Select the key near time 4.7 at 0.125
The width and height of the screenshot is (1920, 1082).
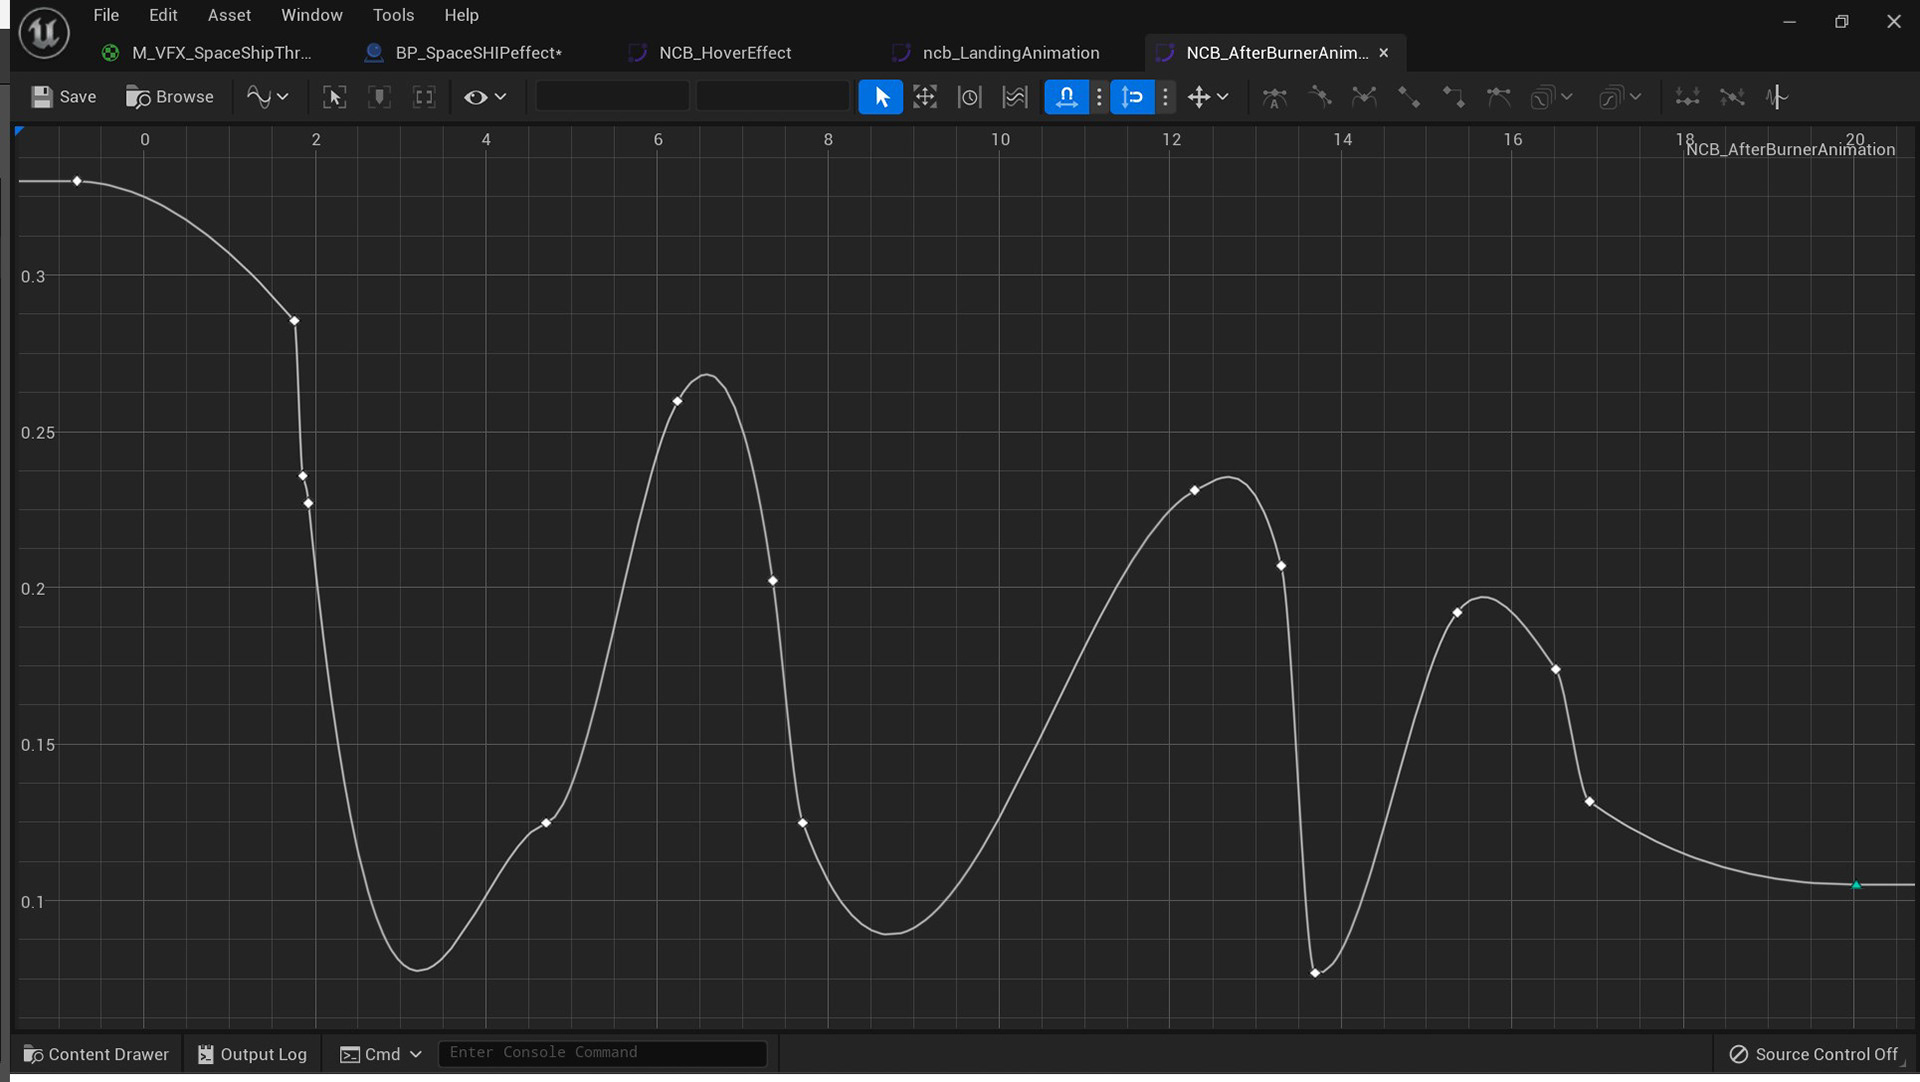[x=546, y=823]
